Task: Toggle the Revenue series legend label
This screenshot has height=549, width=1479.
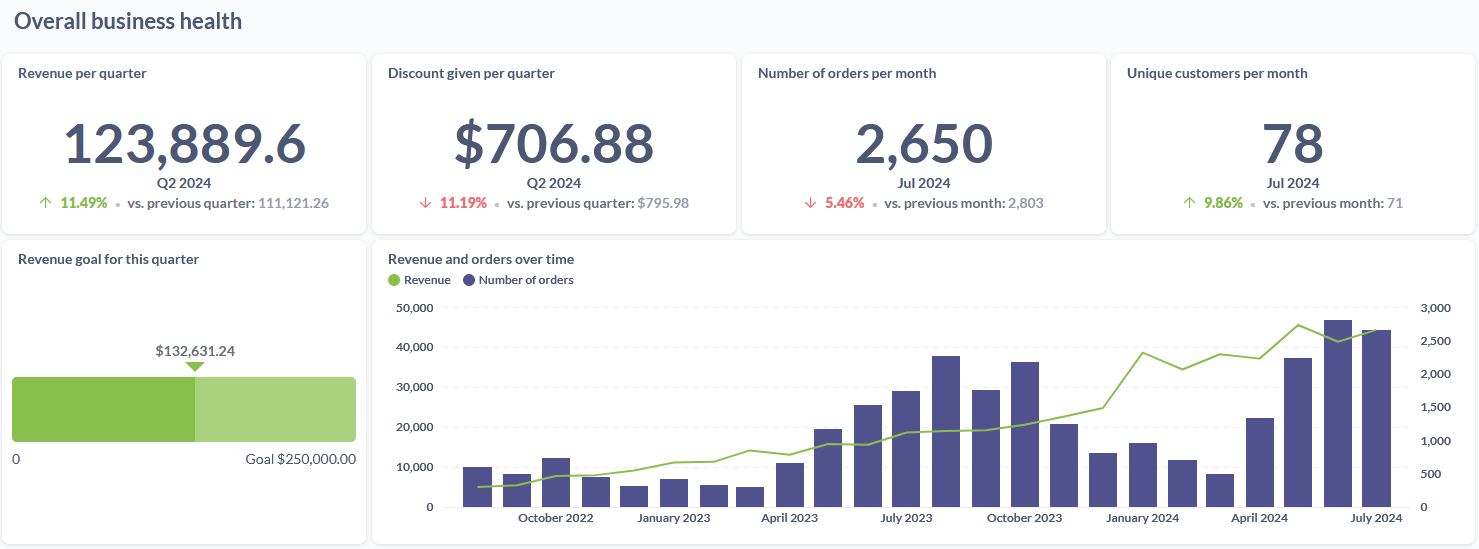Action: [427, 280]
